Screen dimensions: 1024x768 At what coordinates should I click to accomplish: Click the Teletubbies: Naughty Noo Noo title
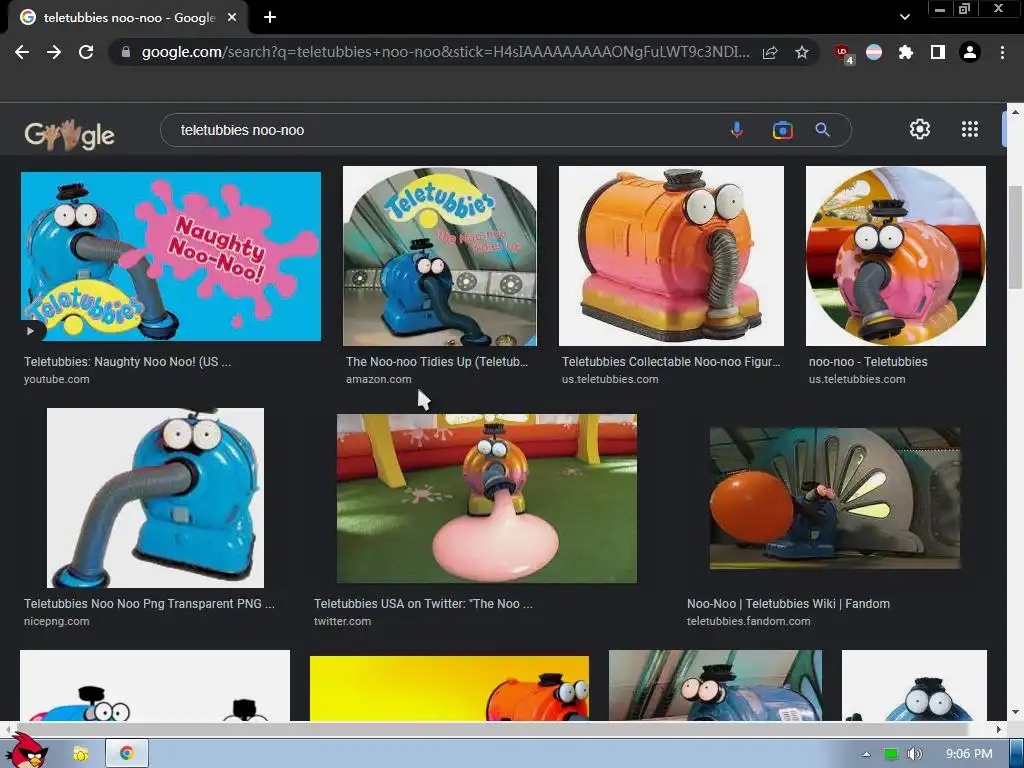tap(127, 361)
